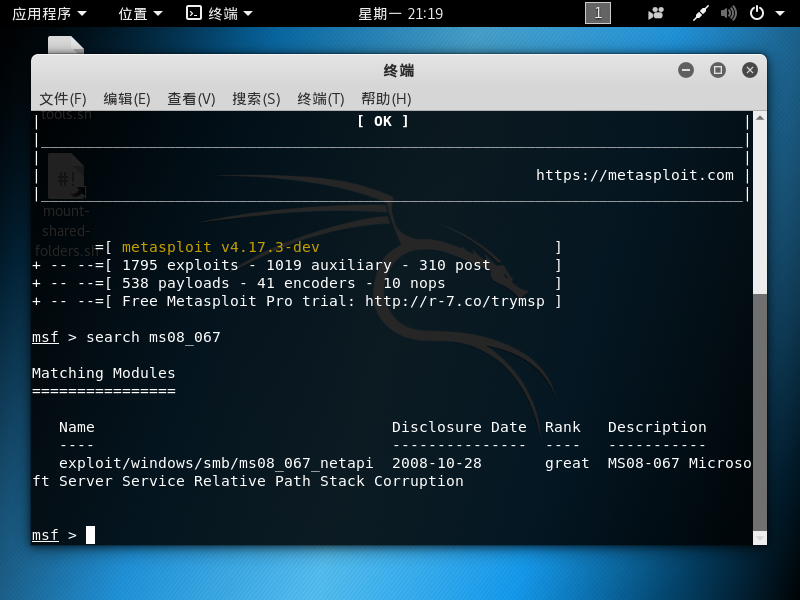Image resolution: width=800 pixels, height=600 pixels.
Task: Click the bottom msf prompt cursor
Action: (x=90, y=535)
